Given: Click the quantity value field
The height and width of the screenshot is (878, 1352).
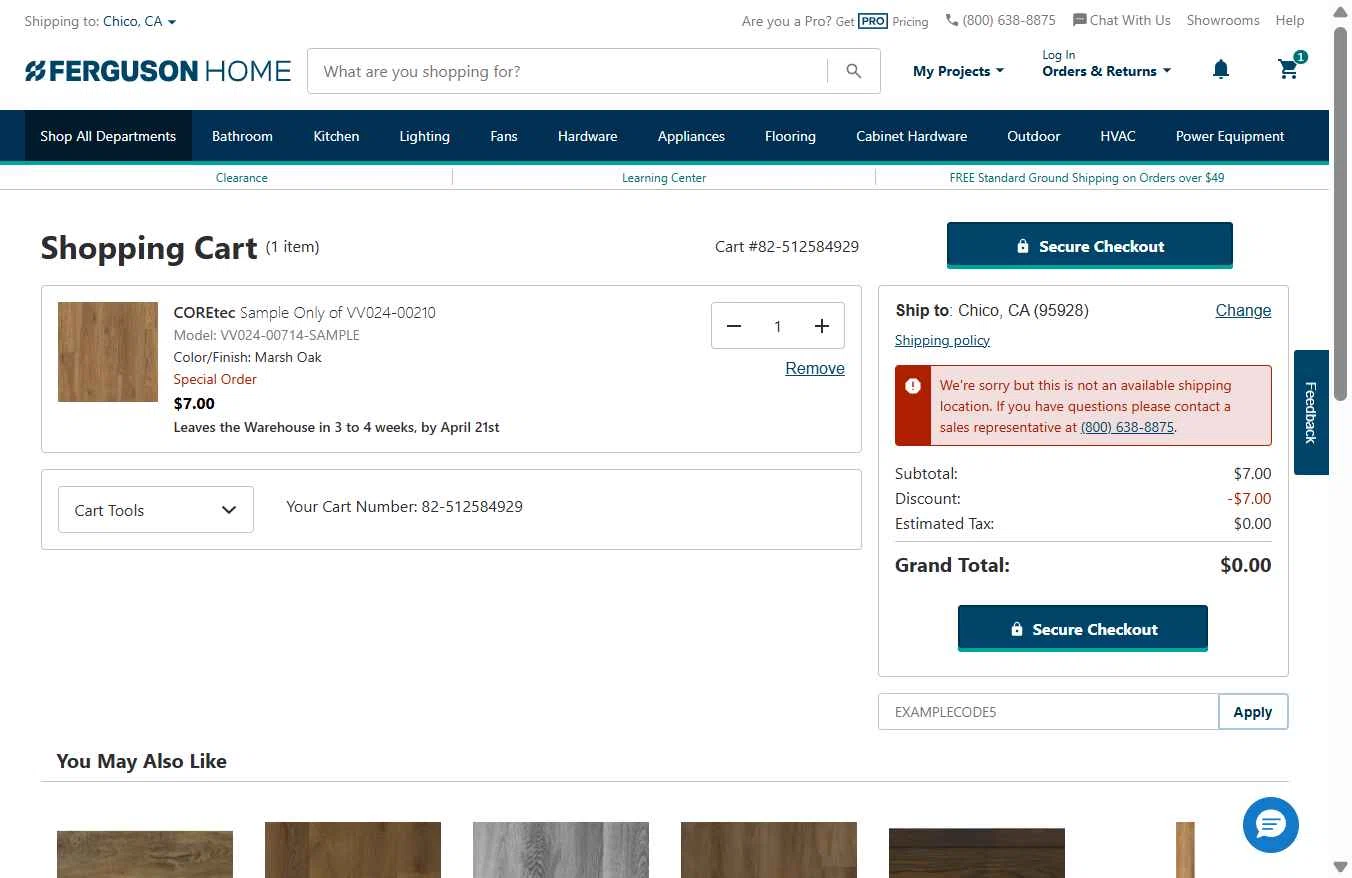Looking at the screenshot, I should (x=777, y=326).
